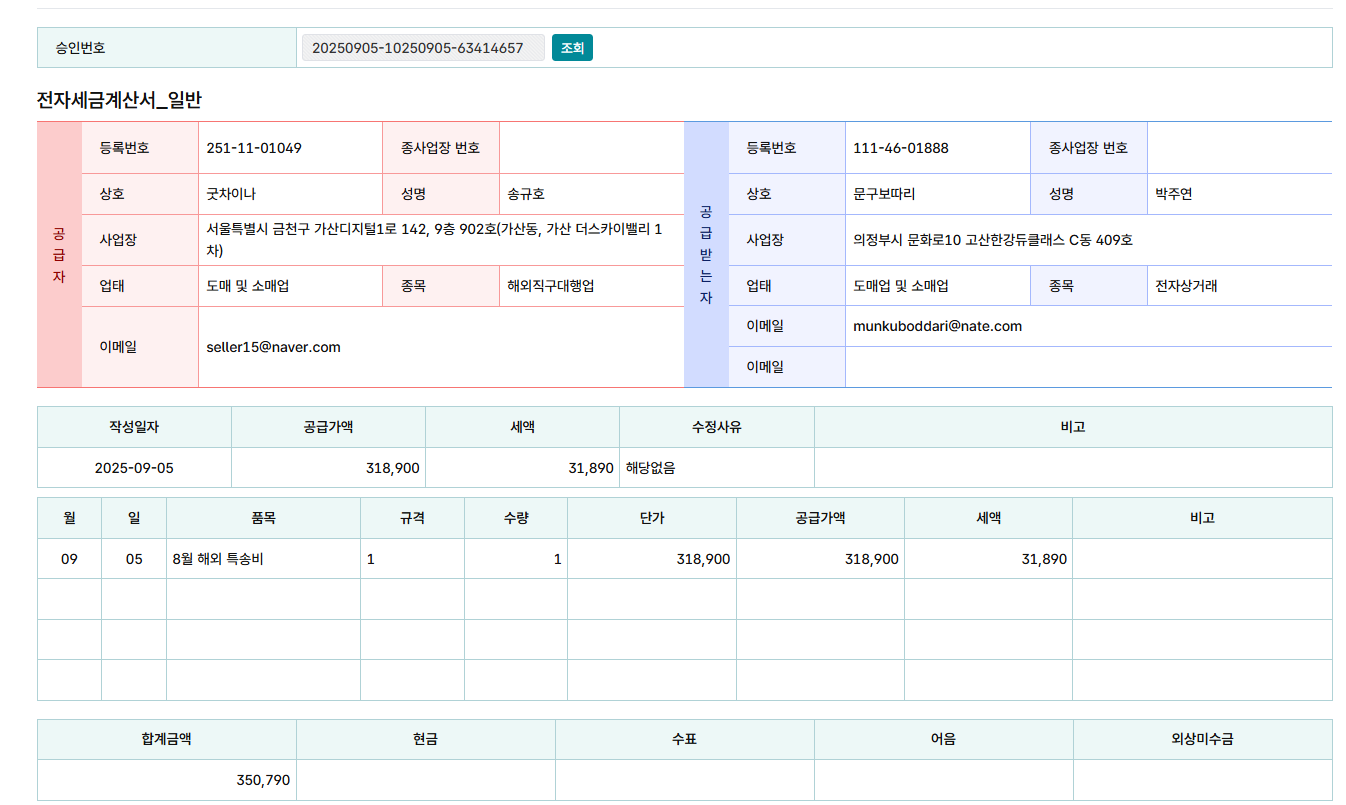Click the supplier company name 굿차이나

(224, 194)
